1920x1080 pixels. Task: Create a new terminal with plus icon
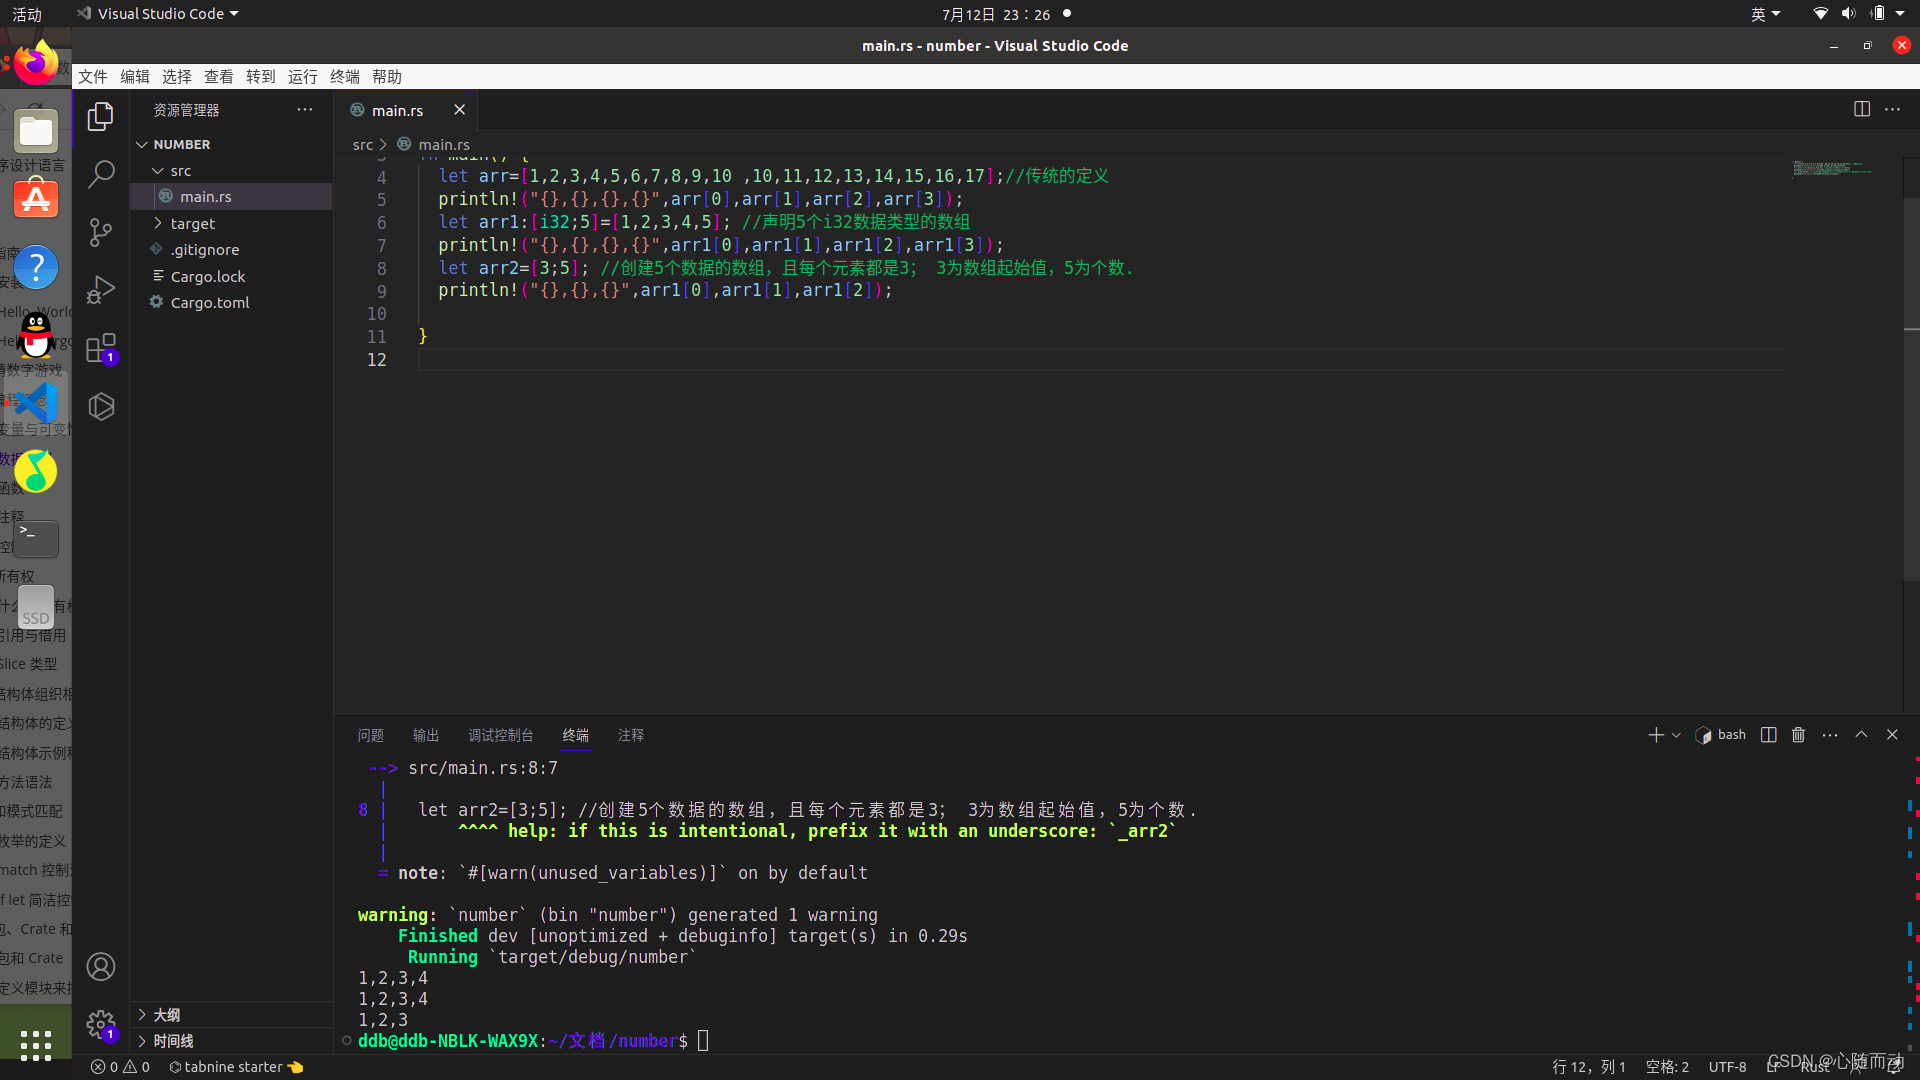tap(1656, 735)
